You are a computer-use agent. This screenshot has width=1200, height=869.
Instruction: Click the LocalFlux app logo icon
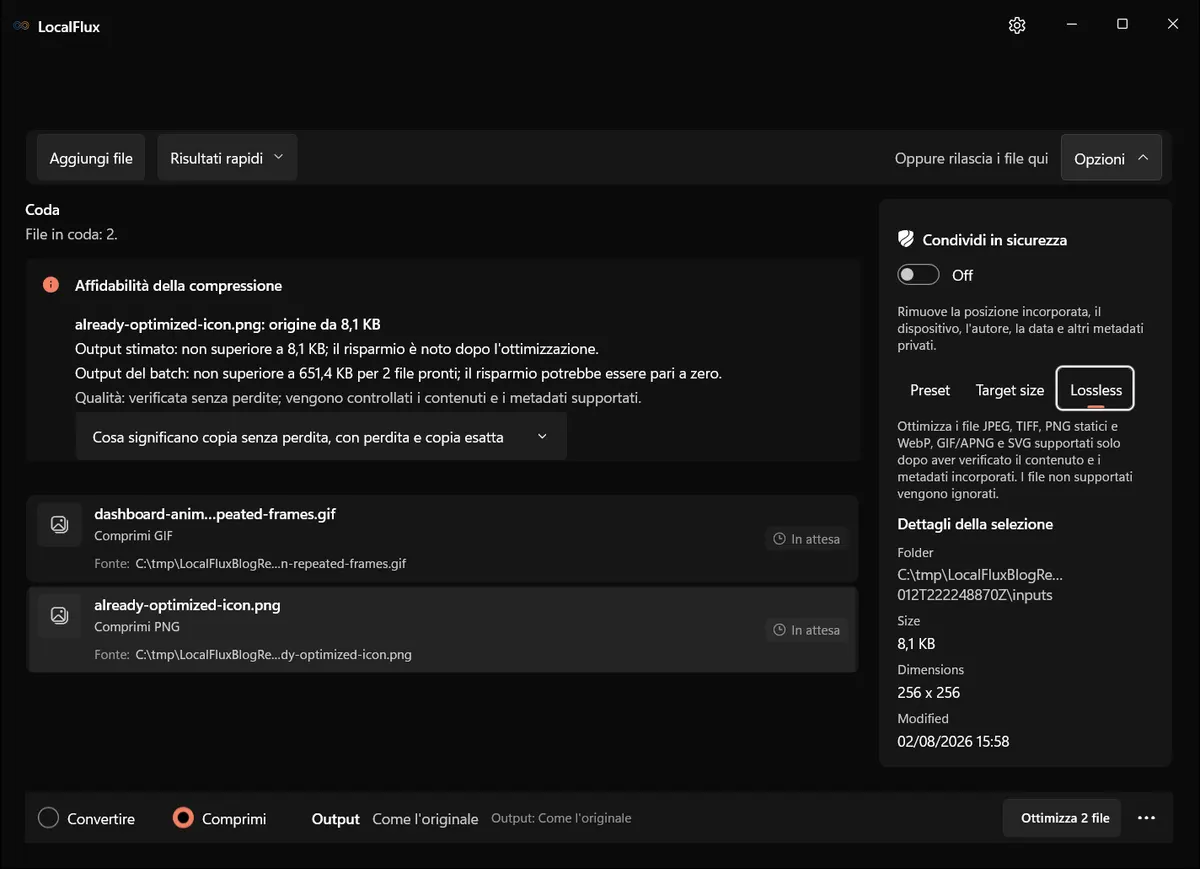[21, 26]
